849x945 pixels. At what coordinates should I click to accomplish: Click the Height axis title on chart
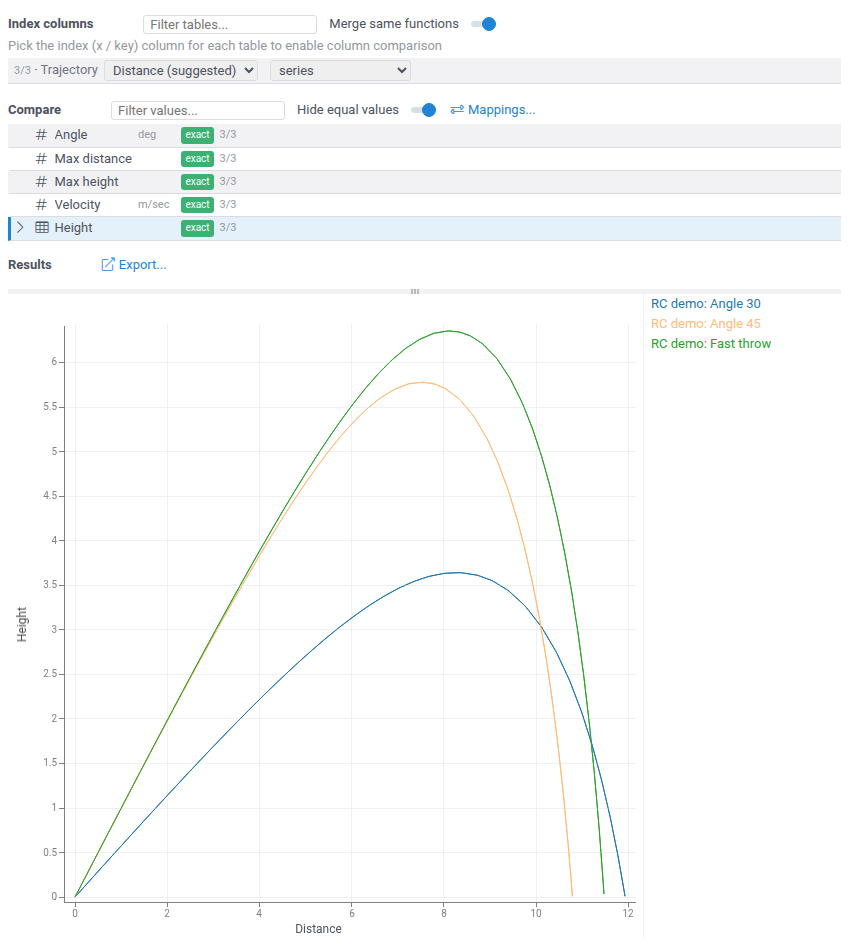(22, 624)
